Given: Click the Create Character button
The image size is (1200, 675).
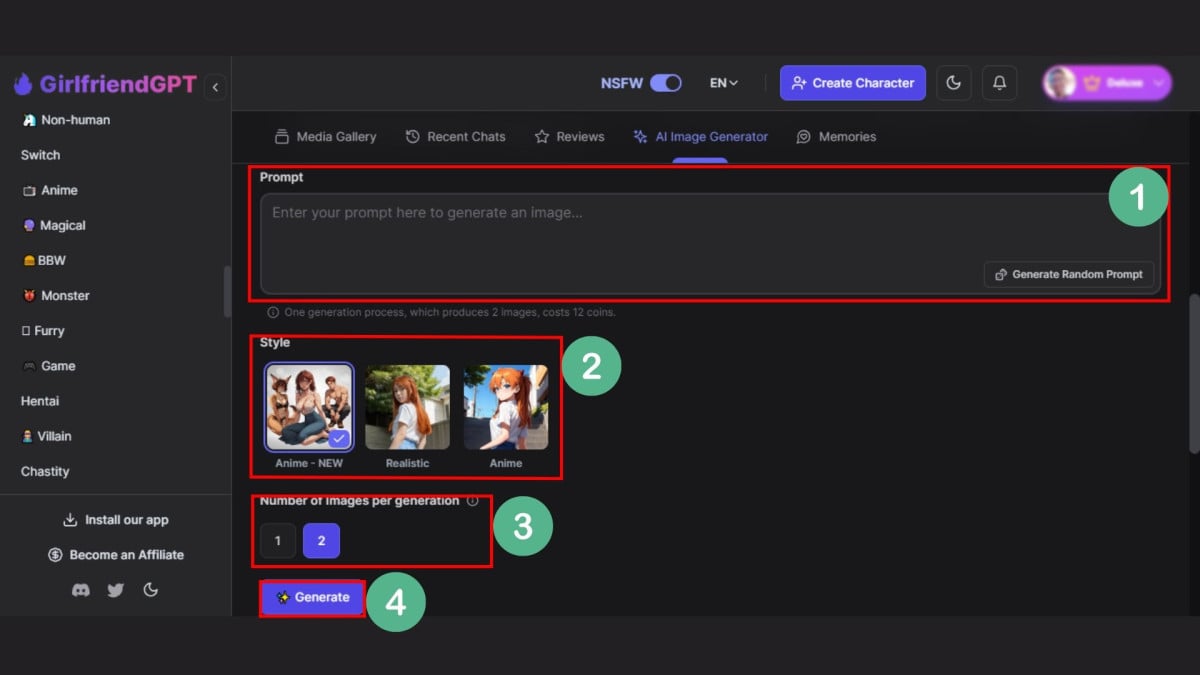Looking at the screenshot, I should click(x=852, y=83).
